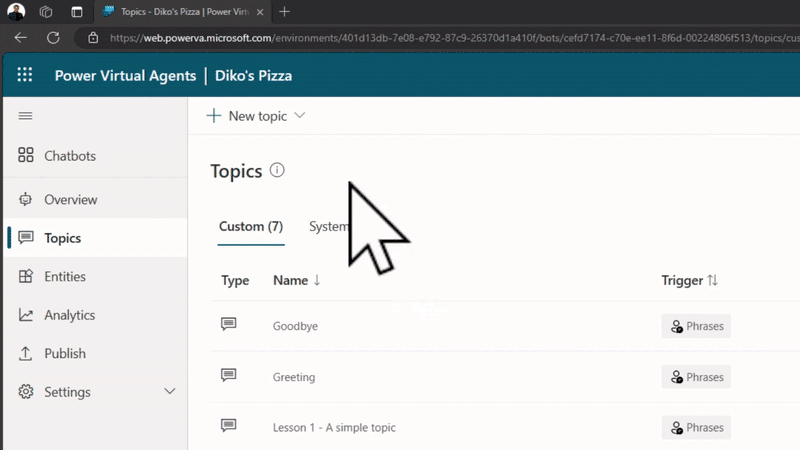
Task: Open a new browser tab
Action: (285, 12)
